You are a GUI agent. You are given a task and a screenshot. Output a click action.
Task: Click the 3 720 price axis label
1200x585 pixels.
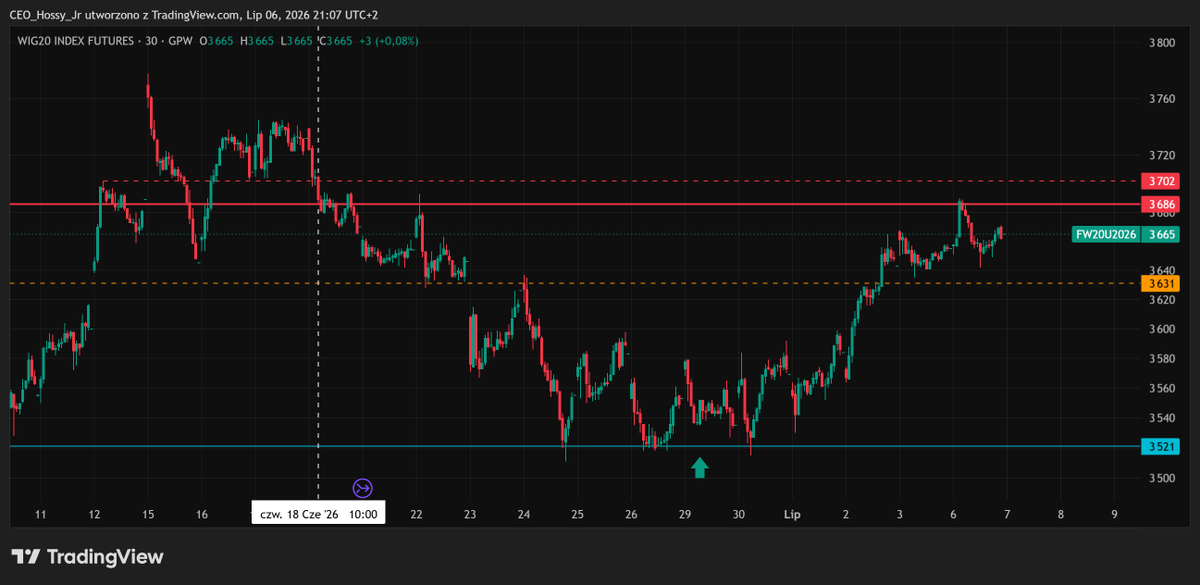1163,155
